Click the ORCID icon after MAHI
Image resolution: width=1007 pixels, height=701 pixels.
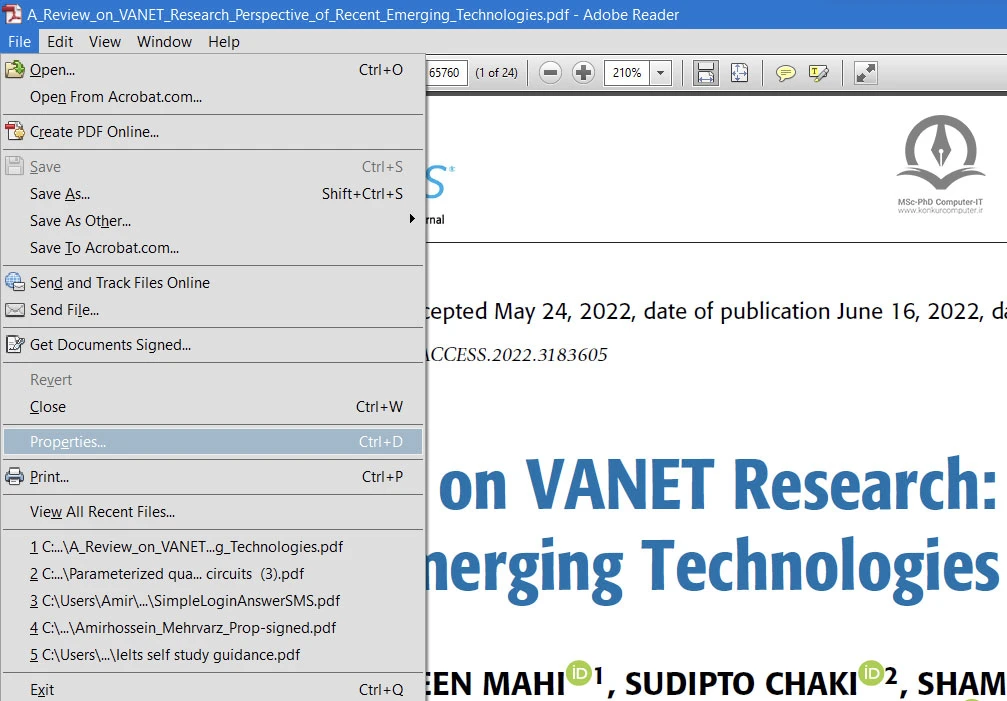pos(578,674)
